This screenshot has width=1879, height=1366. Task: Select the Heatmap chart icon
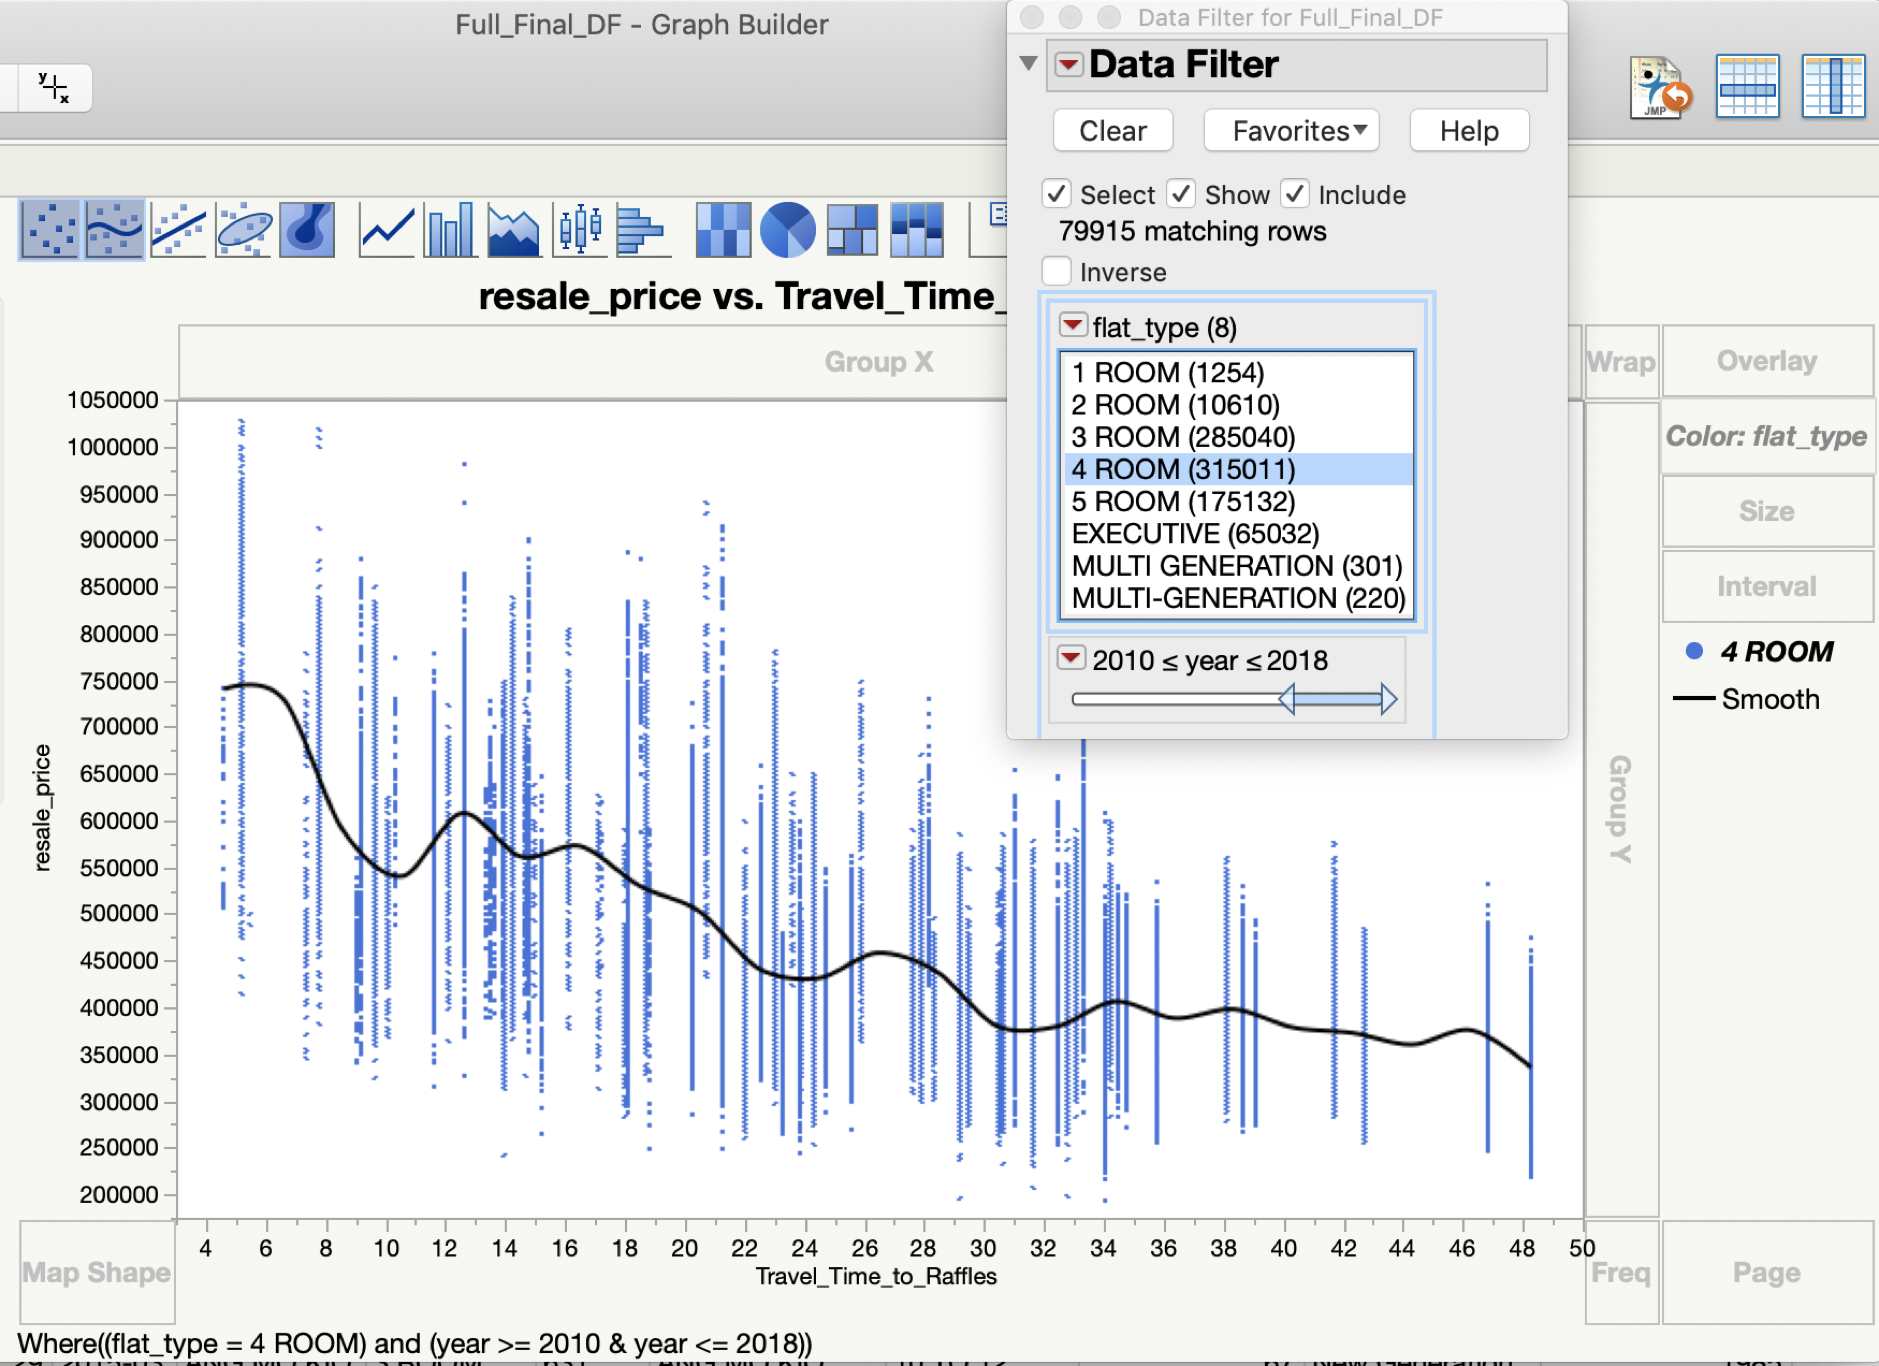(x=723, y=230)
